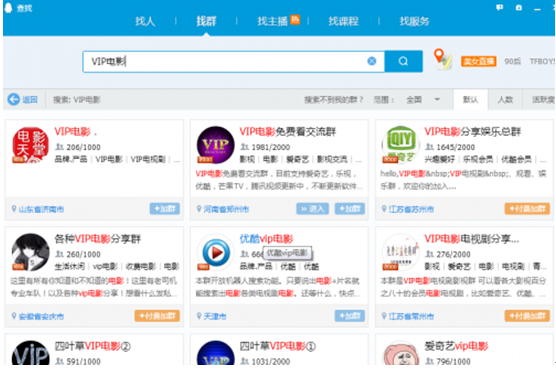Clear search text with the X icon

click(372, 61)
